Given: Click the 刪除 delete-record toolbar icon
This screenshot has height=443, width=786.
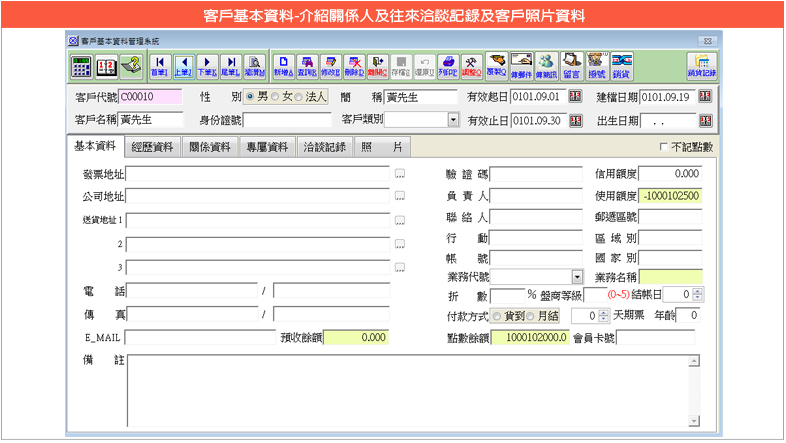Looking at the screenshot, I should [353, 66].
